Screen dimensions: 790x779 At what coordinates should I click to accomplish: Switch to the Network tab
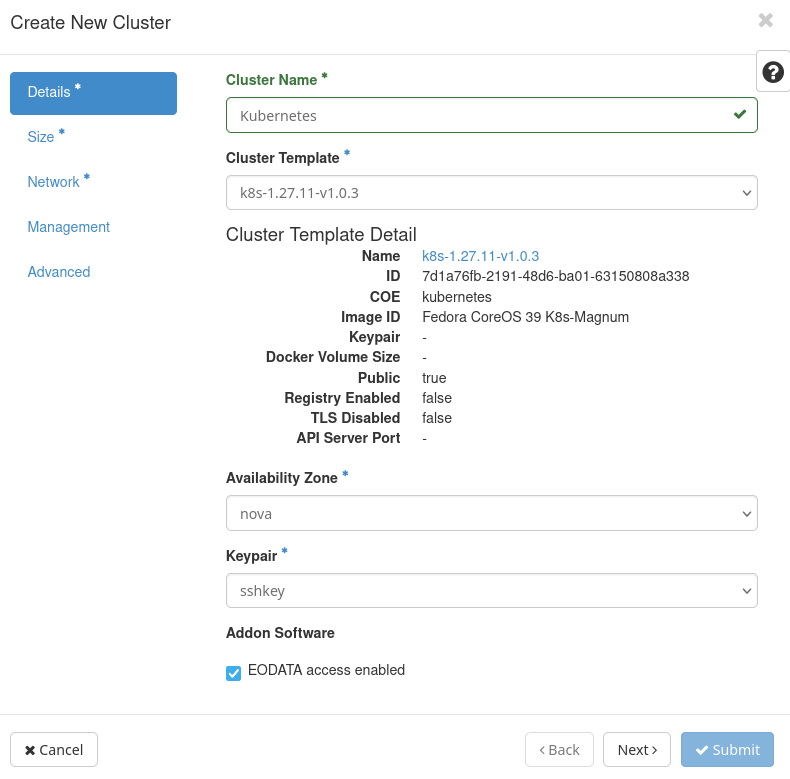[x=53, y=182]
